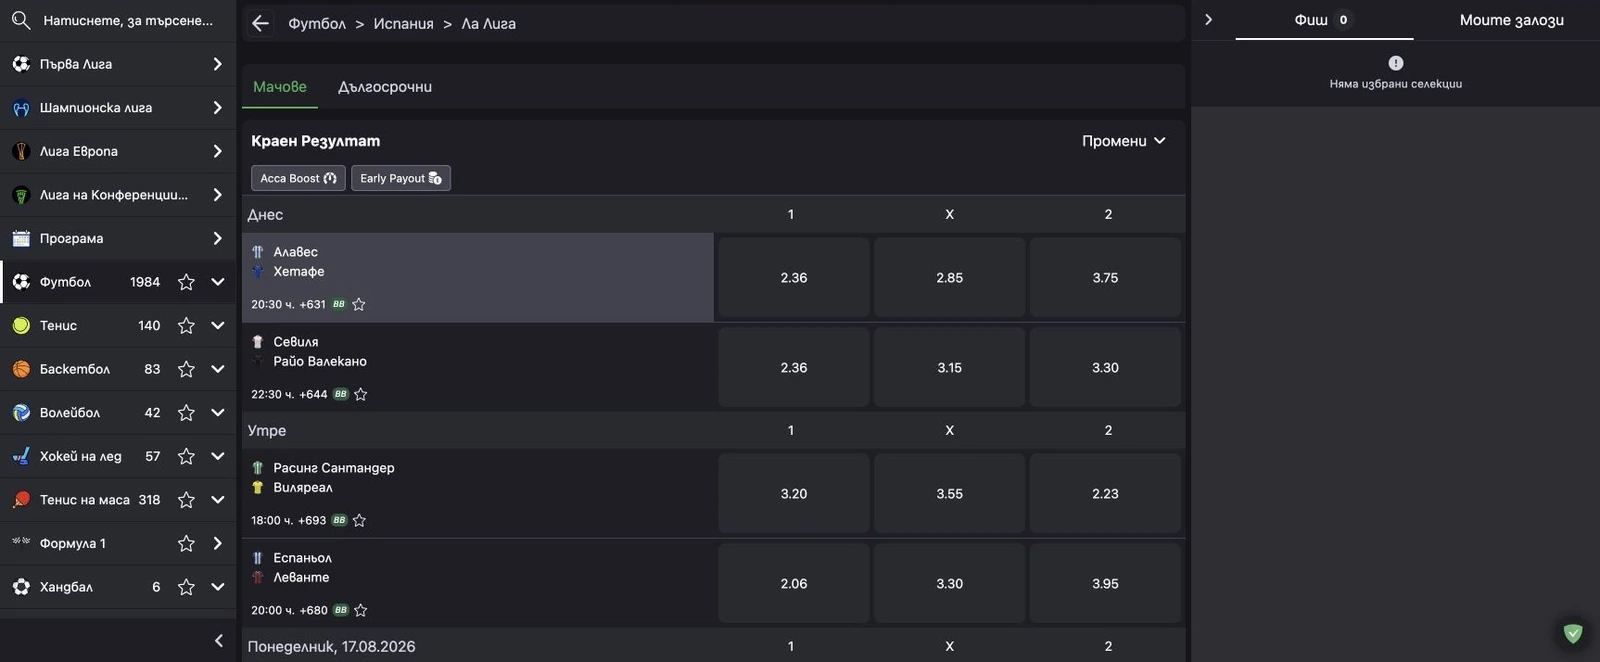The width and height of the screenshot is (1600, 662).
Task: Favorite the Алавес vs Хетафе match star
Action: click(x=359, y=304)
